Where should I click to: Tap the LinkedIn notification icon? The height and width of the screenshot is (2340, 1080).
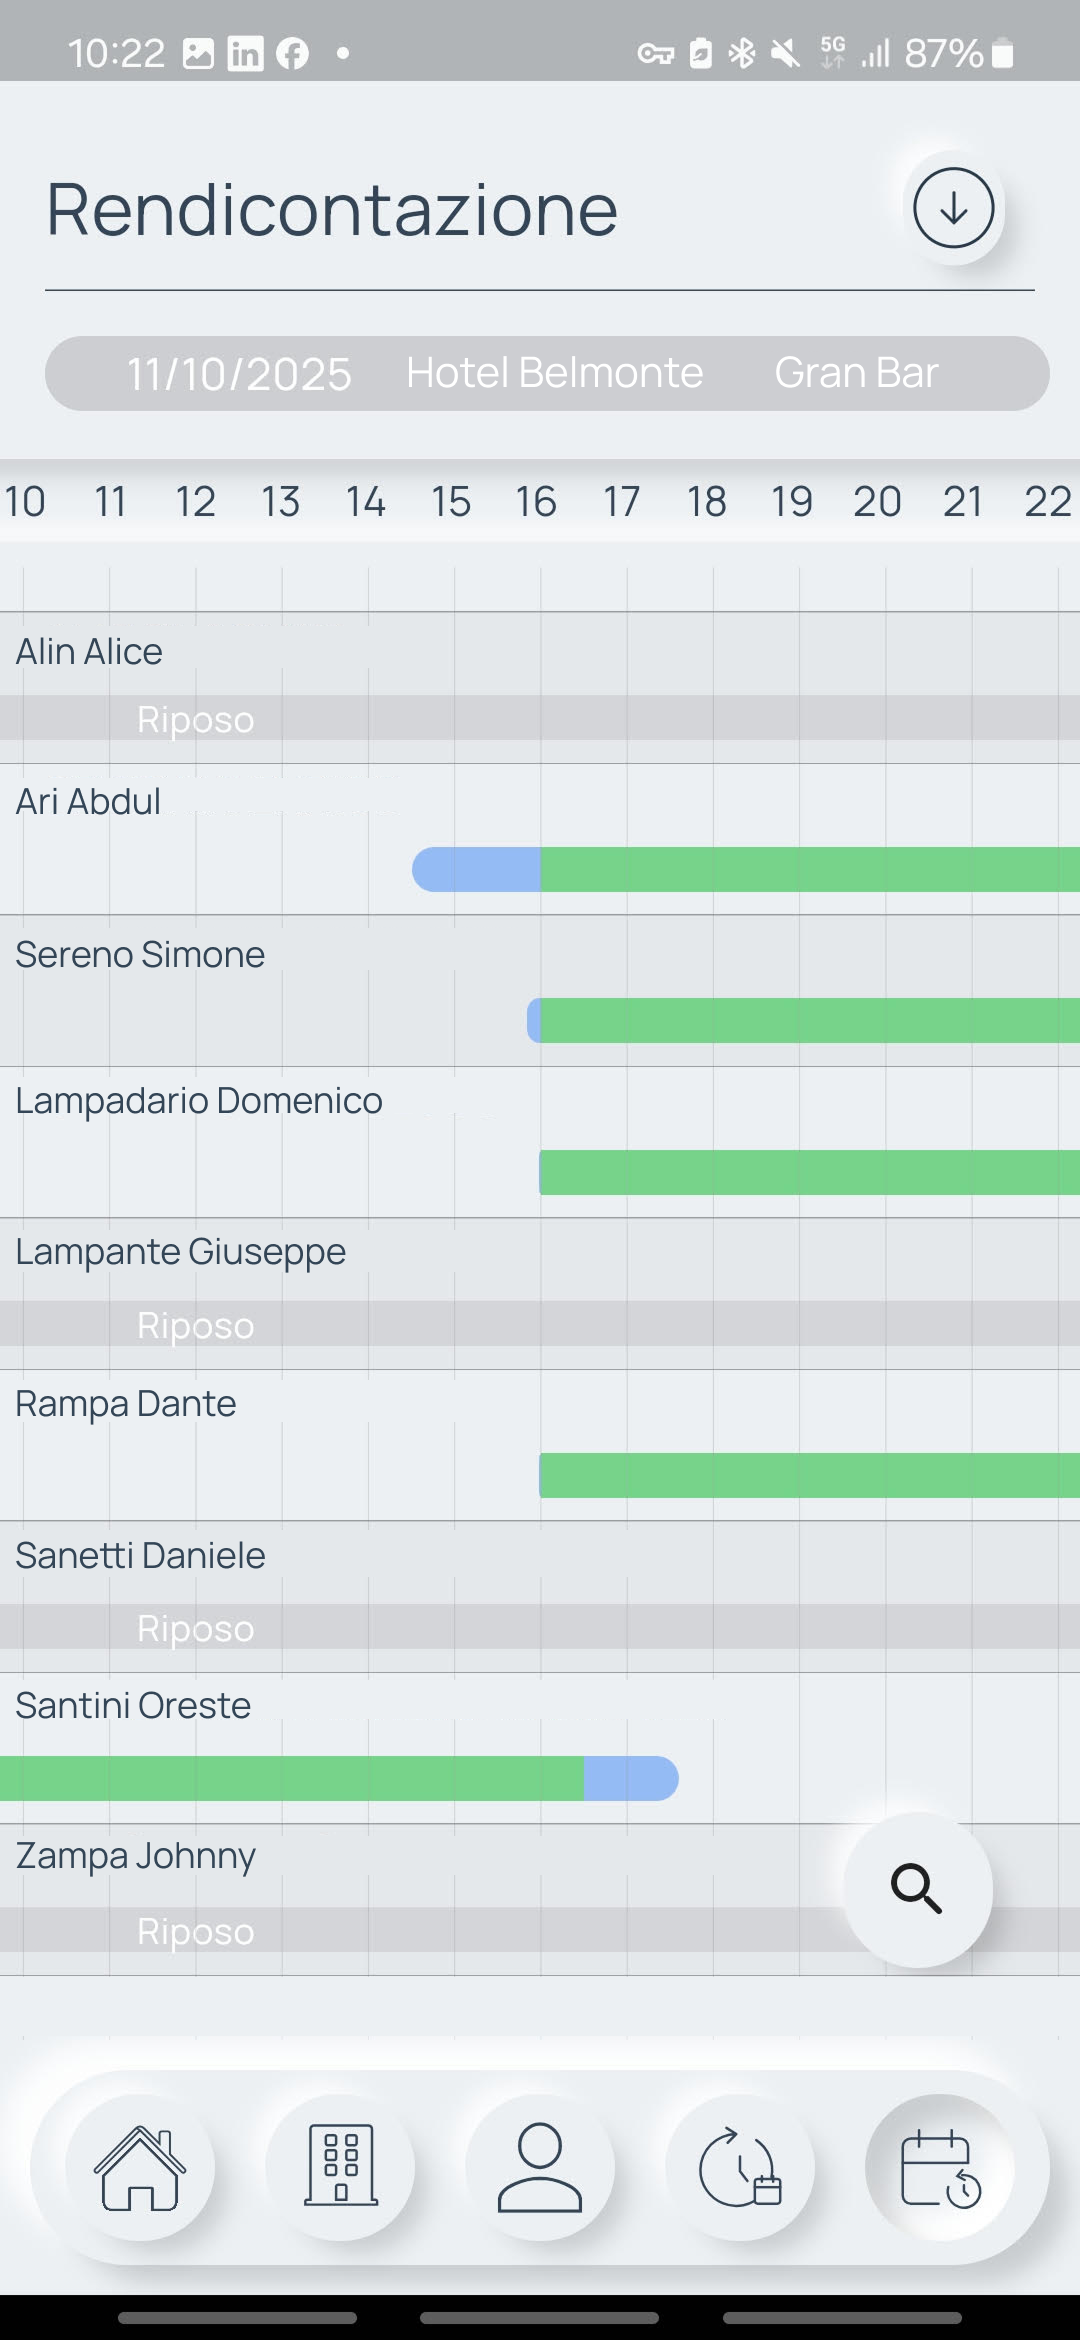(x=245, y=53)
